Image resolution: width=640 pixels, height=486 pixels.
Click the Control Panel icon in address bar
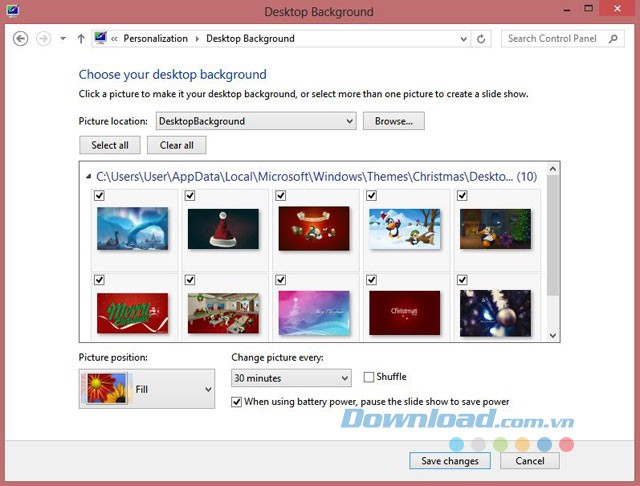tap(100, 39)
